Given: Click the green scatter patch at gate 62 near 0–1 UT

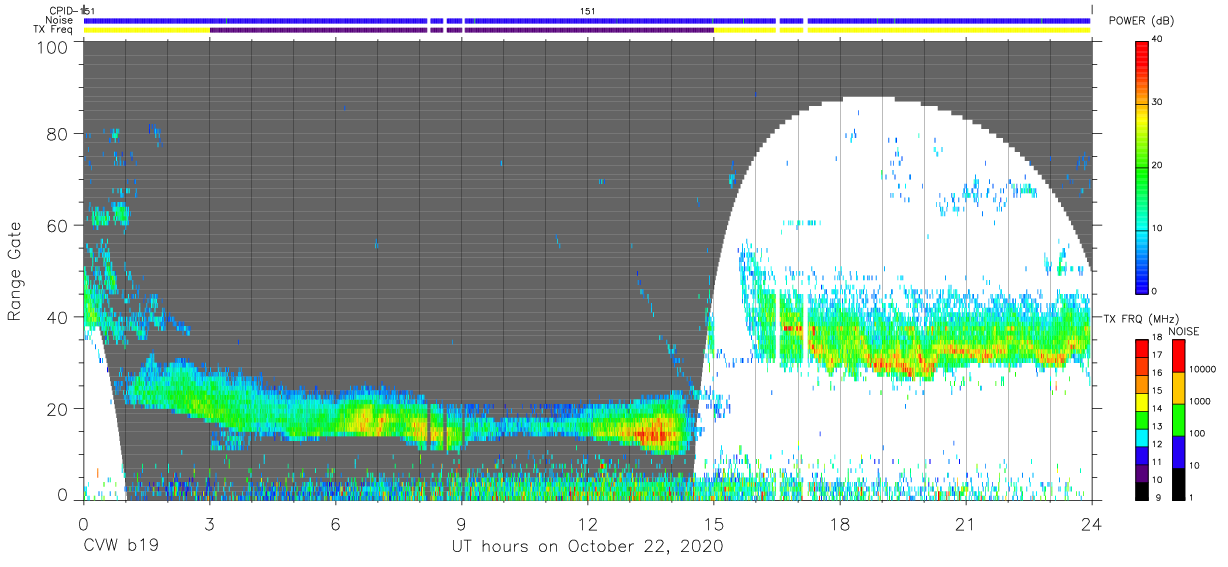Looking at the screenshot, I should (110, 214).
